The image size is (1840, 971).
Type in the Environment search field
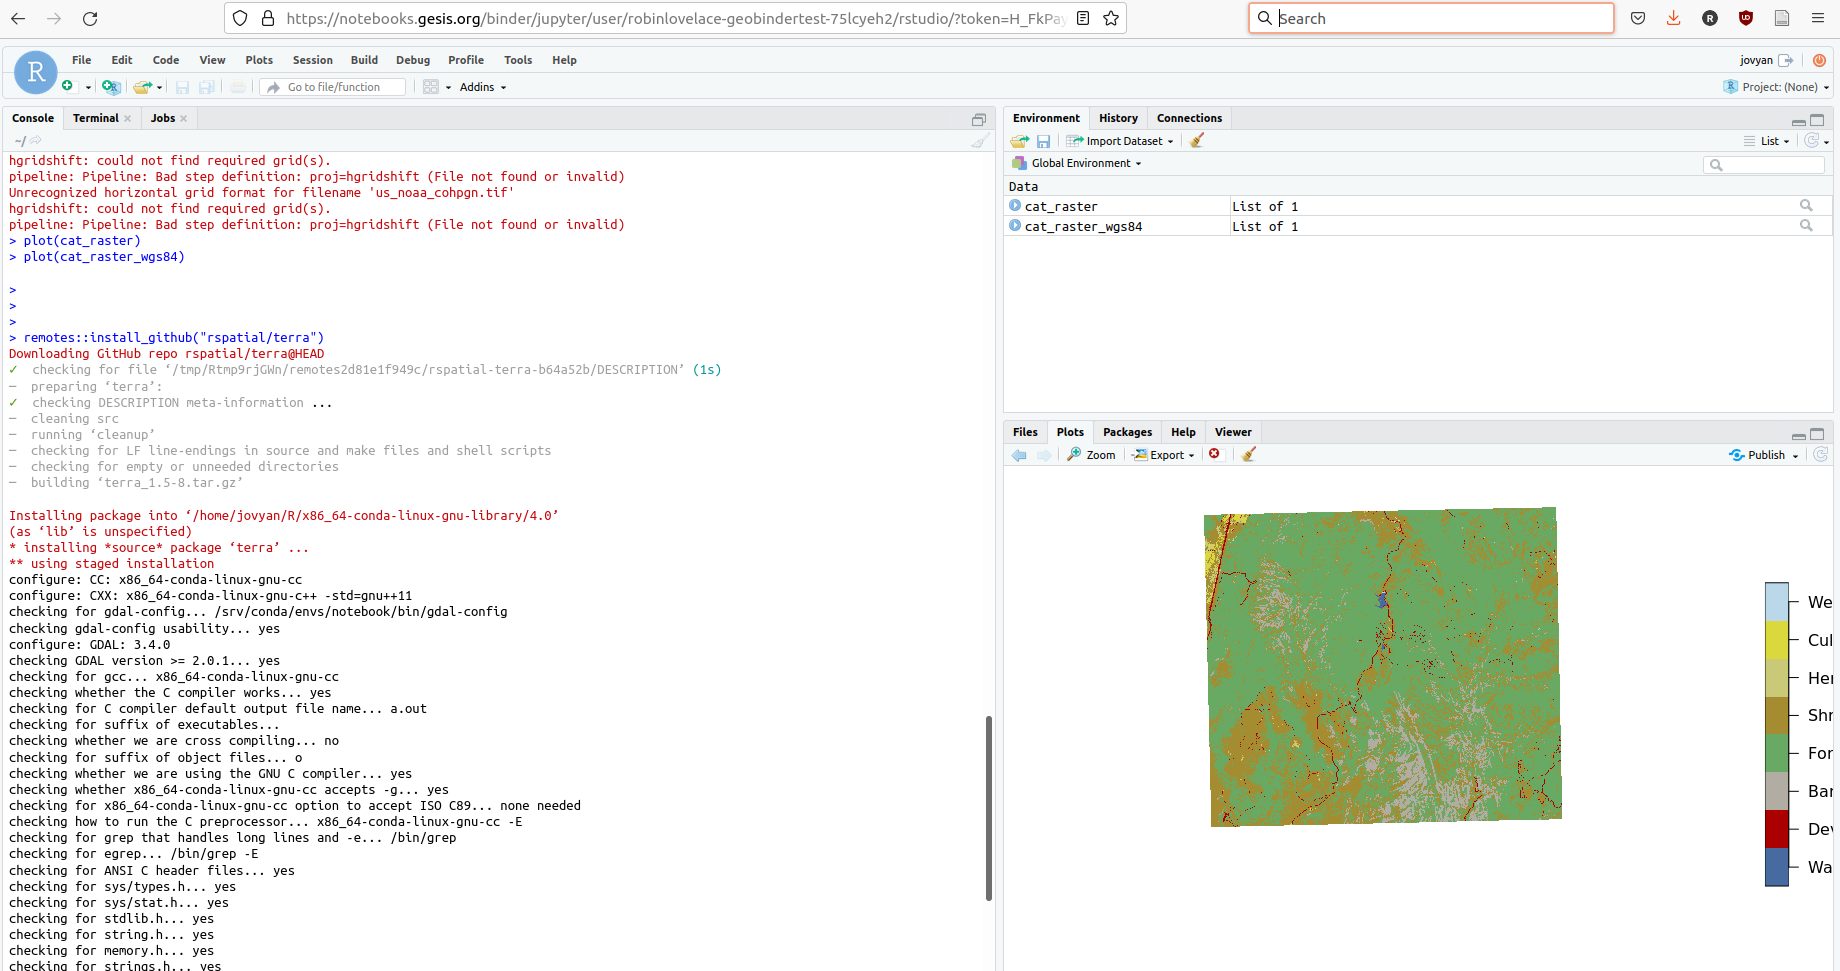(1765, 164)
